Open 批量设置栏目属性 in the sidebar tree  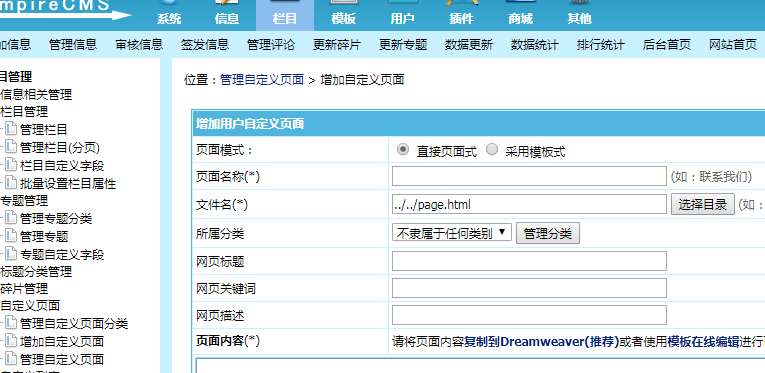pyautogui.click(x=68, y=184)
